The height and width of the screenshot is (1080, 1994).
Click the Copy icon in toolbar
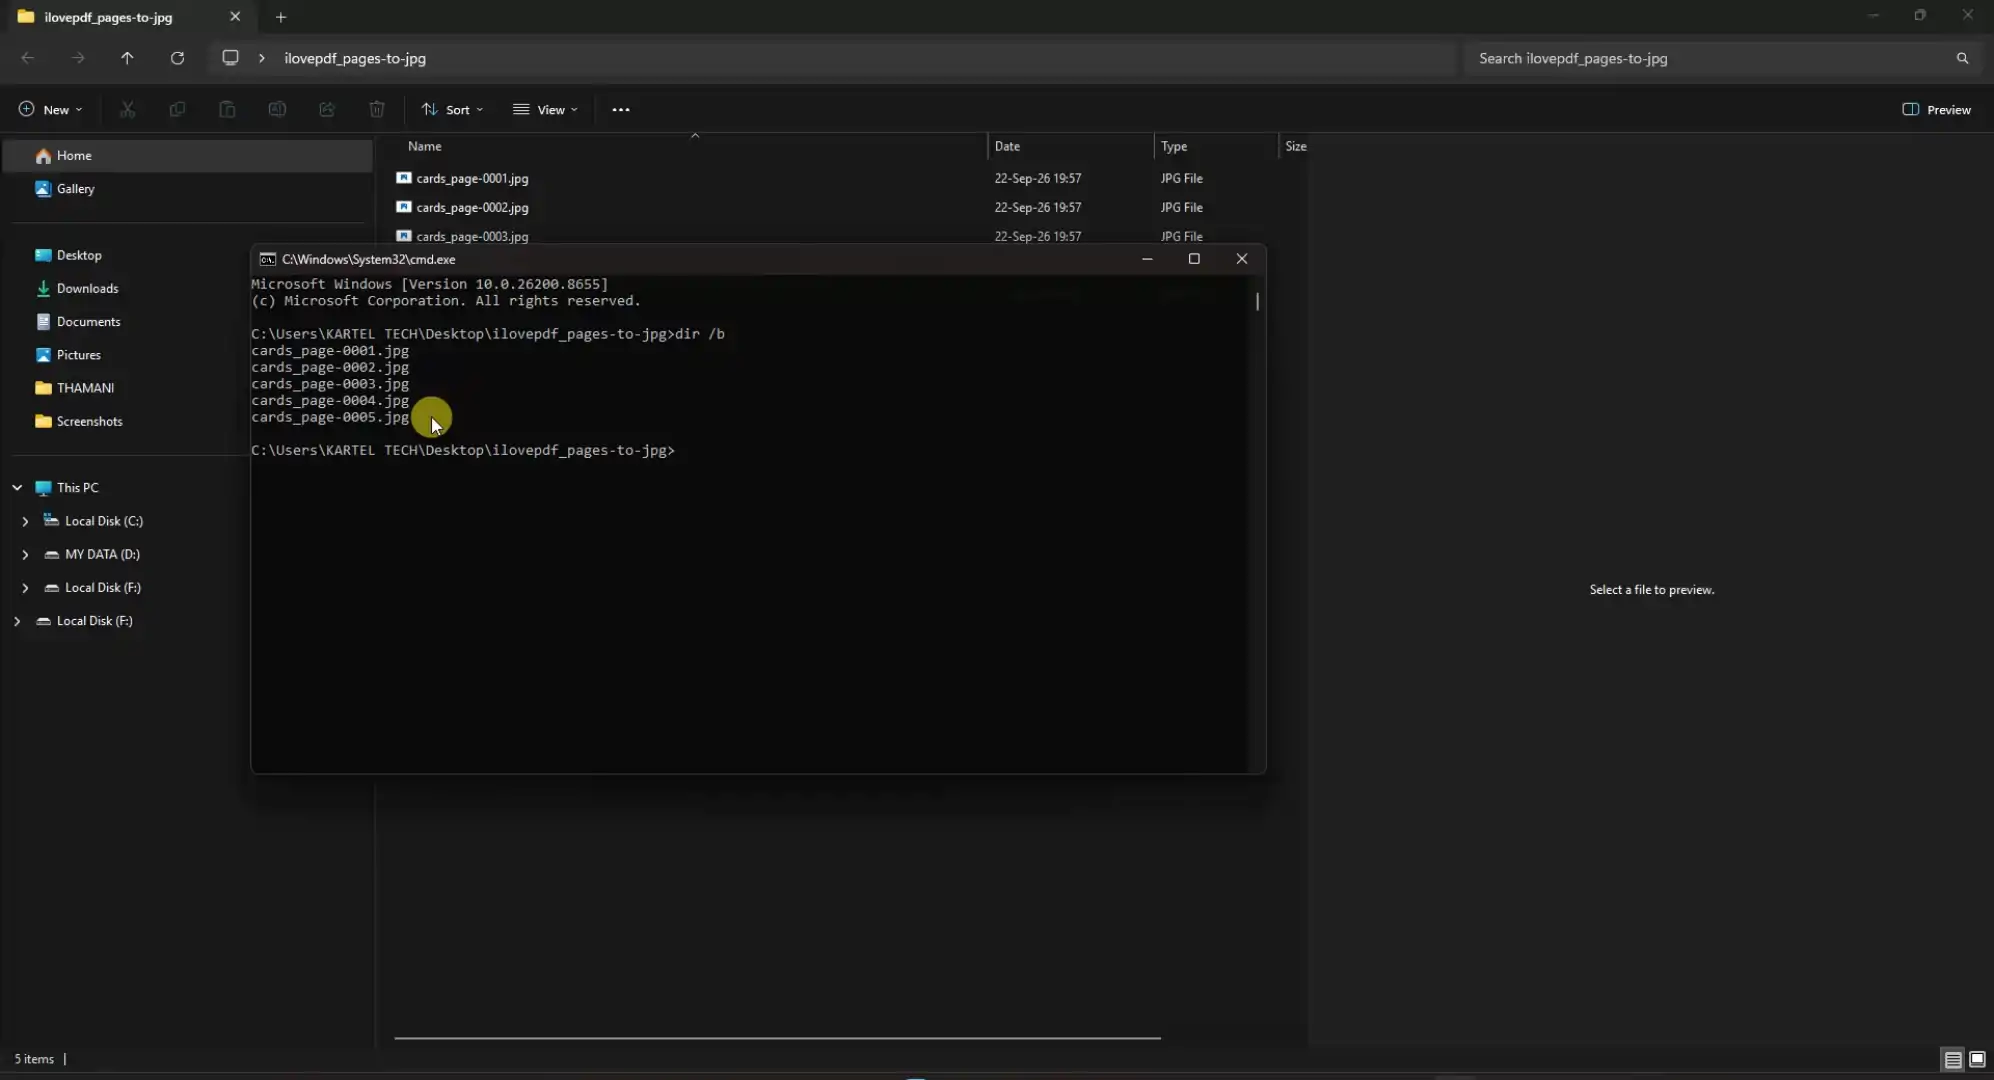(x=177, y=110)
